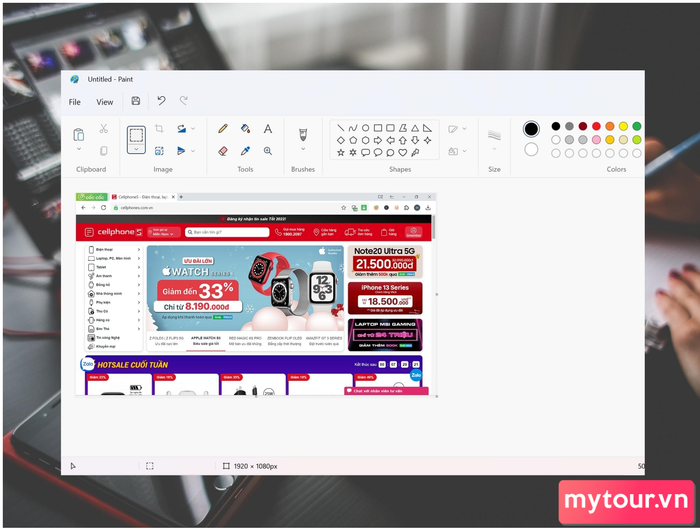700x532 pixels.
Task: Click the bottom-right canvas resize handle
Action: [x=437, y=396]
